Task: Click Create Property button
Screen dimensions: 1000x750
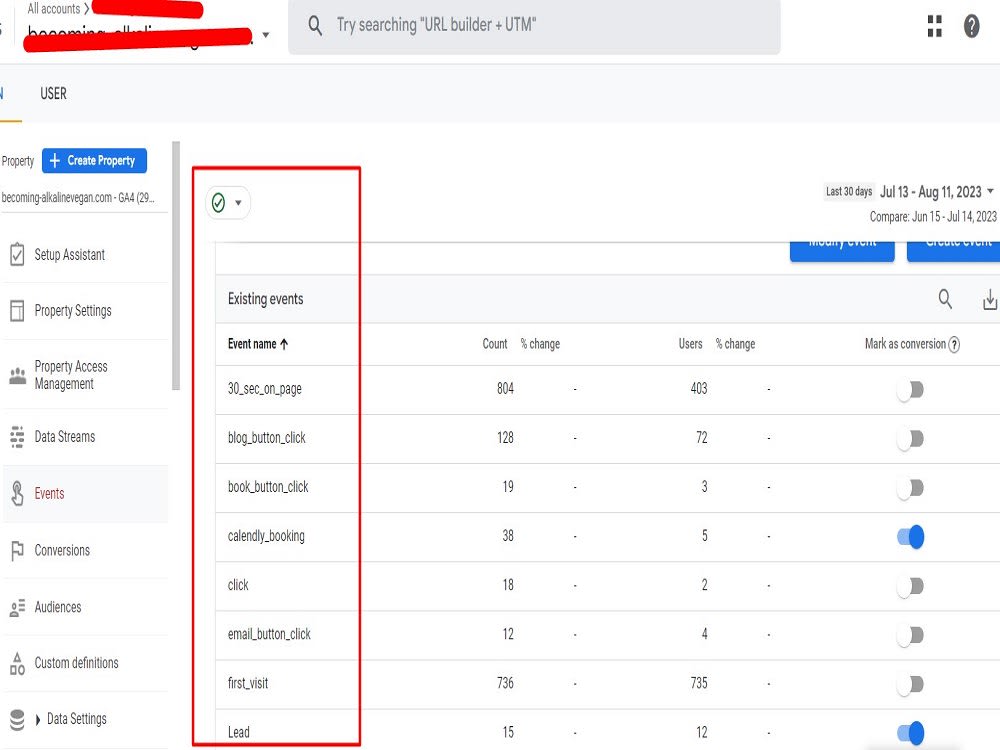Action: click(94, 161)
